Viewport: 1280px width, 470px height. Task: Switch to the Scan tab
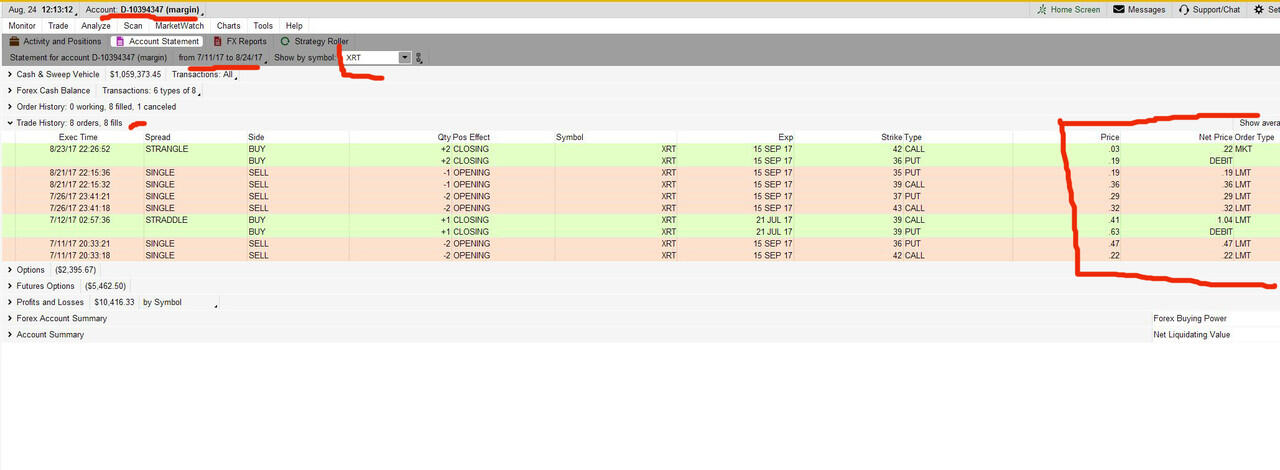tap(133, 25)
